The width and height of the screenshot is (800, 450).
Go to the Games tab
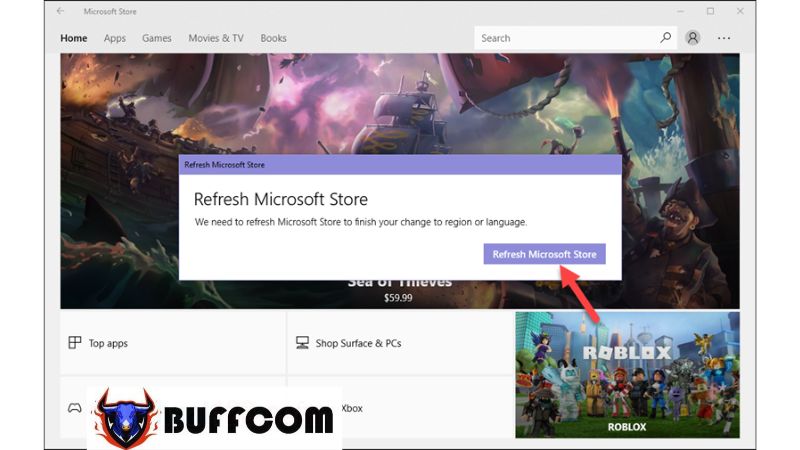tap(157, 38)
